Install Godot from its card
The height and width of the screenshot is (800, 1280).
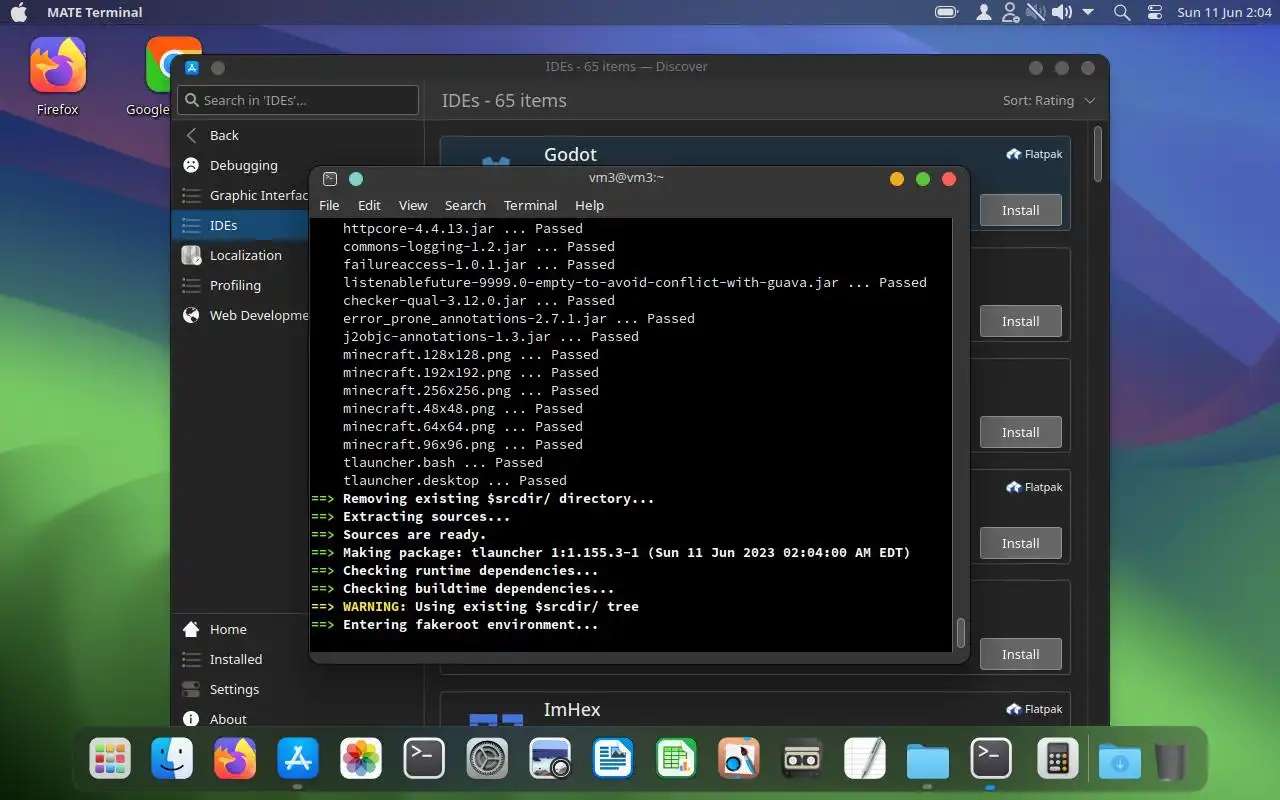tap(1020, 210)
